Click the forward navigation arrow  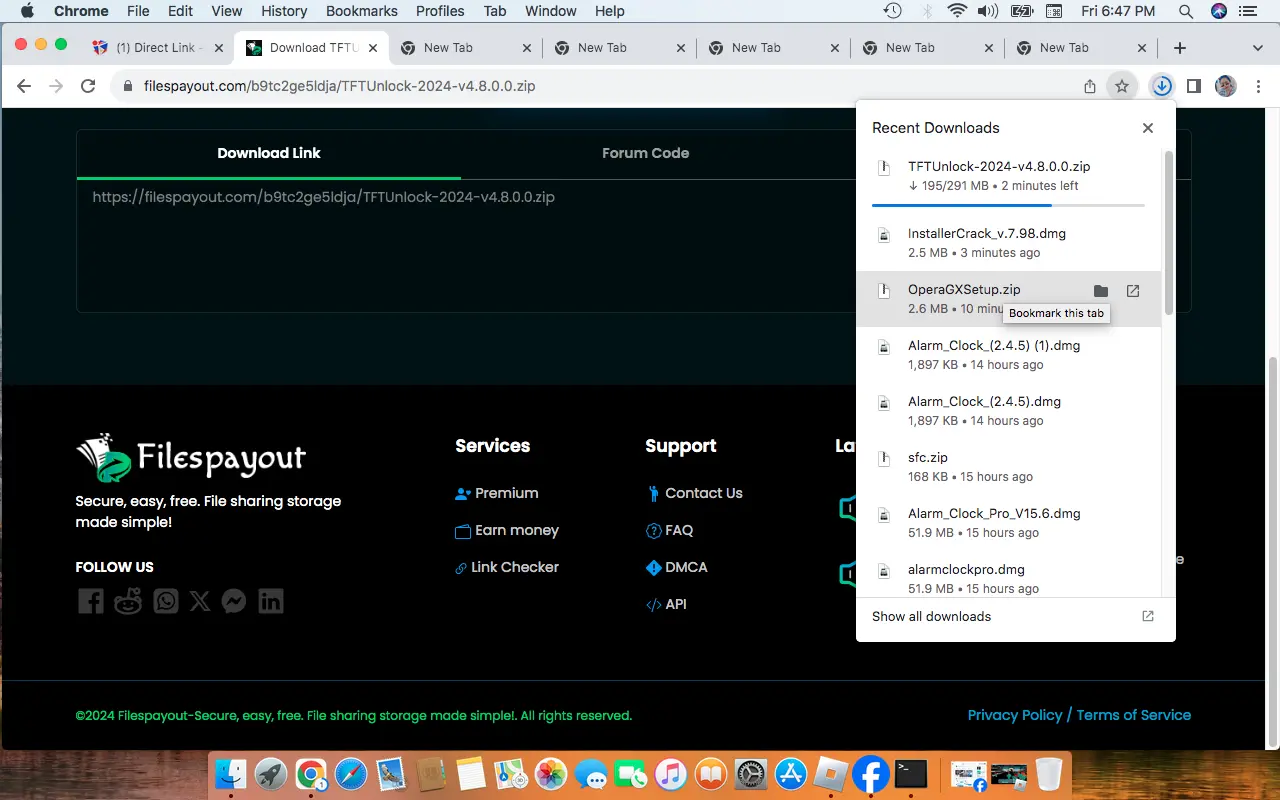pos(56,86)
